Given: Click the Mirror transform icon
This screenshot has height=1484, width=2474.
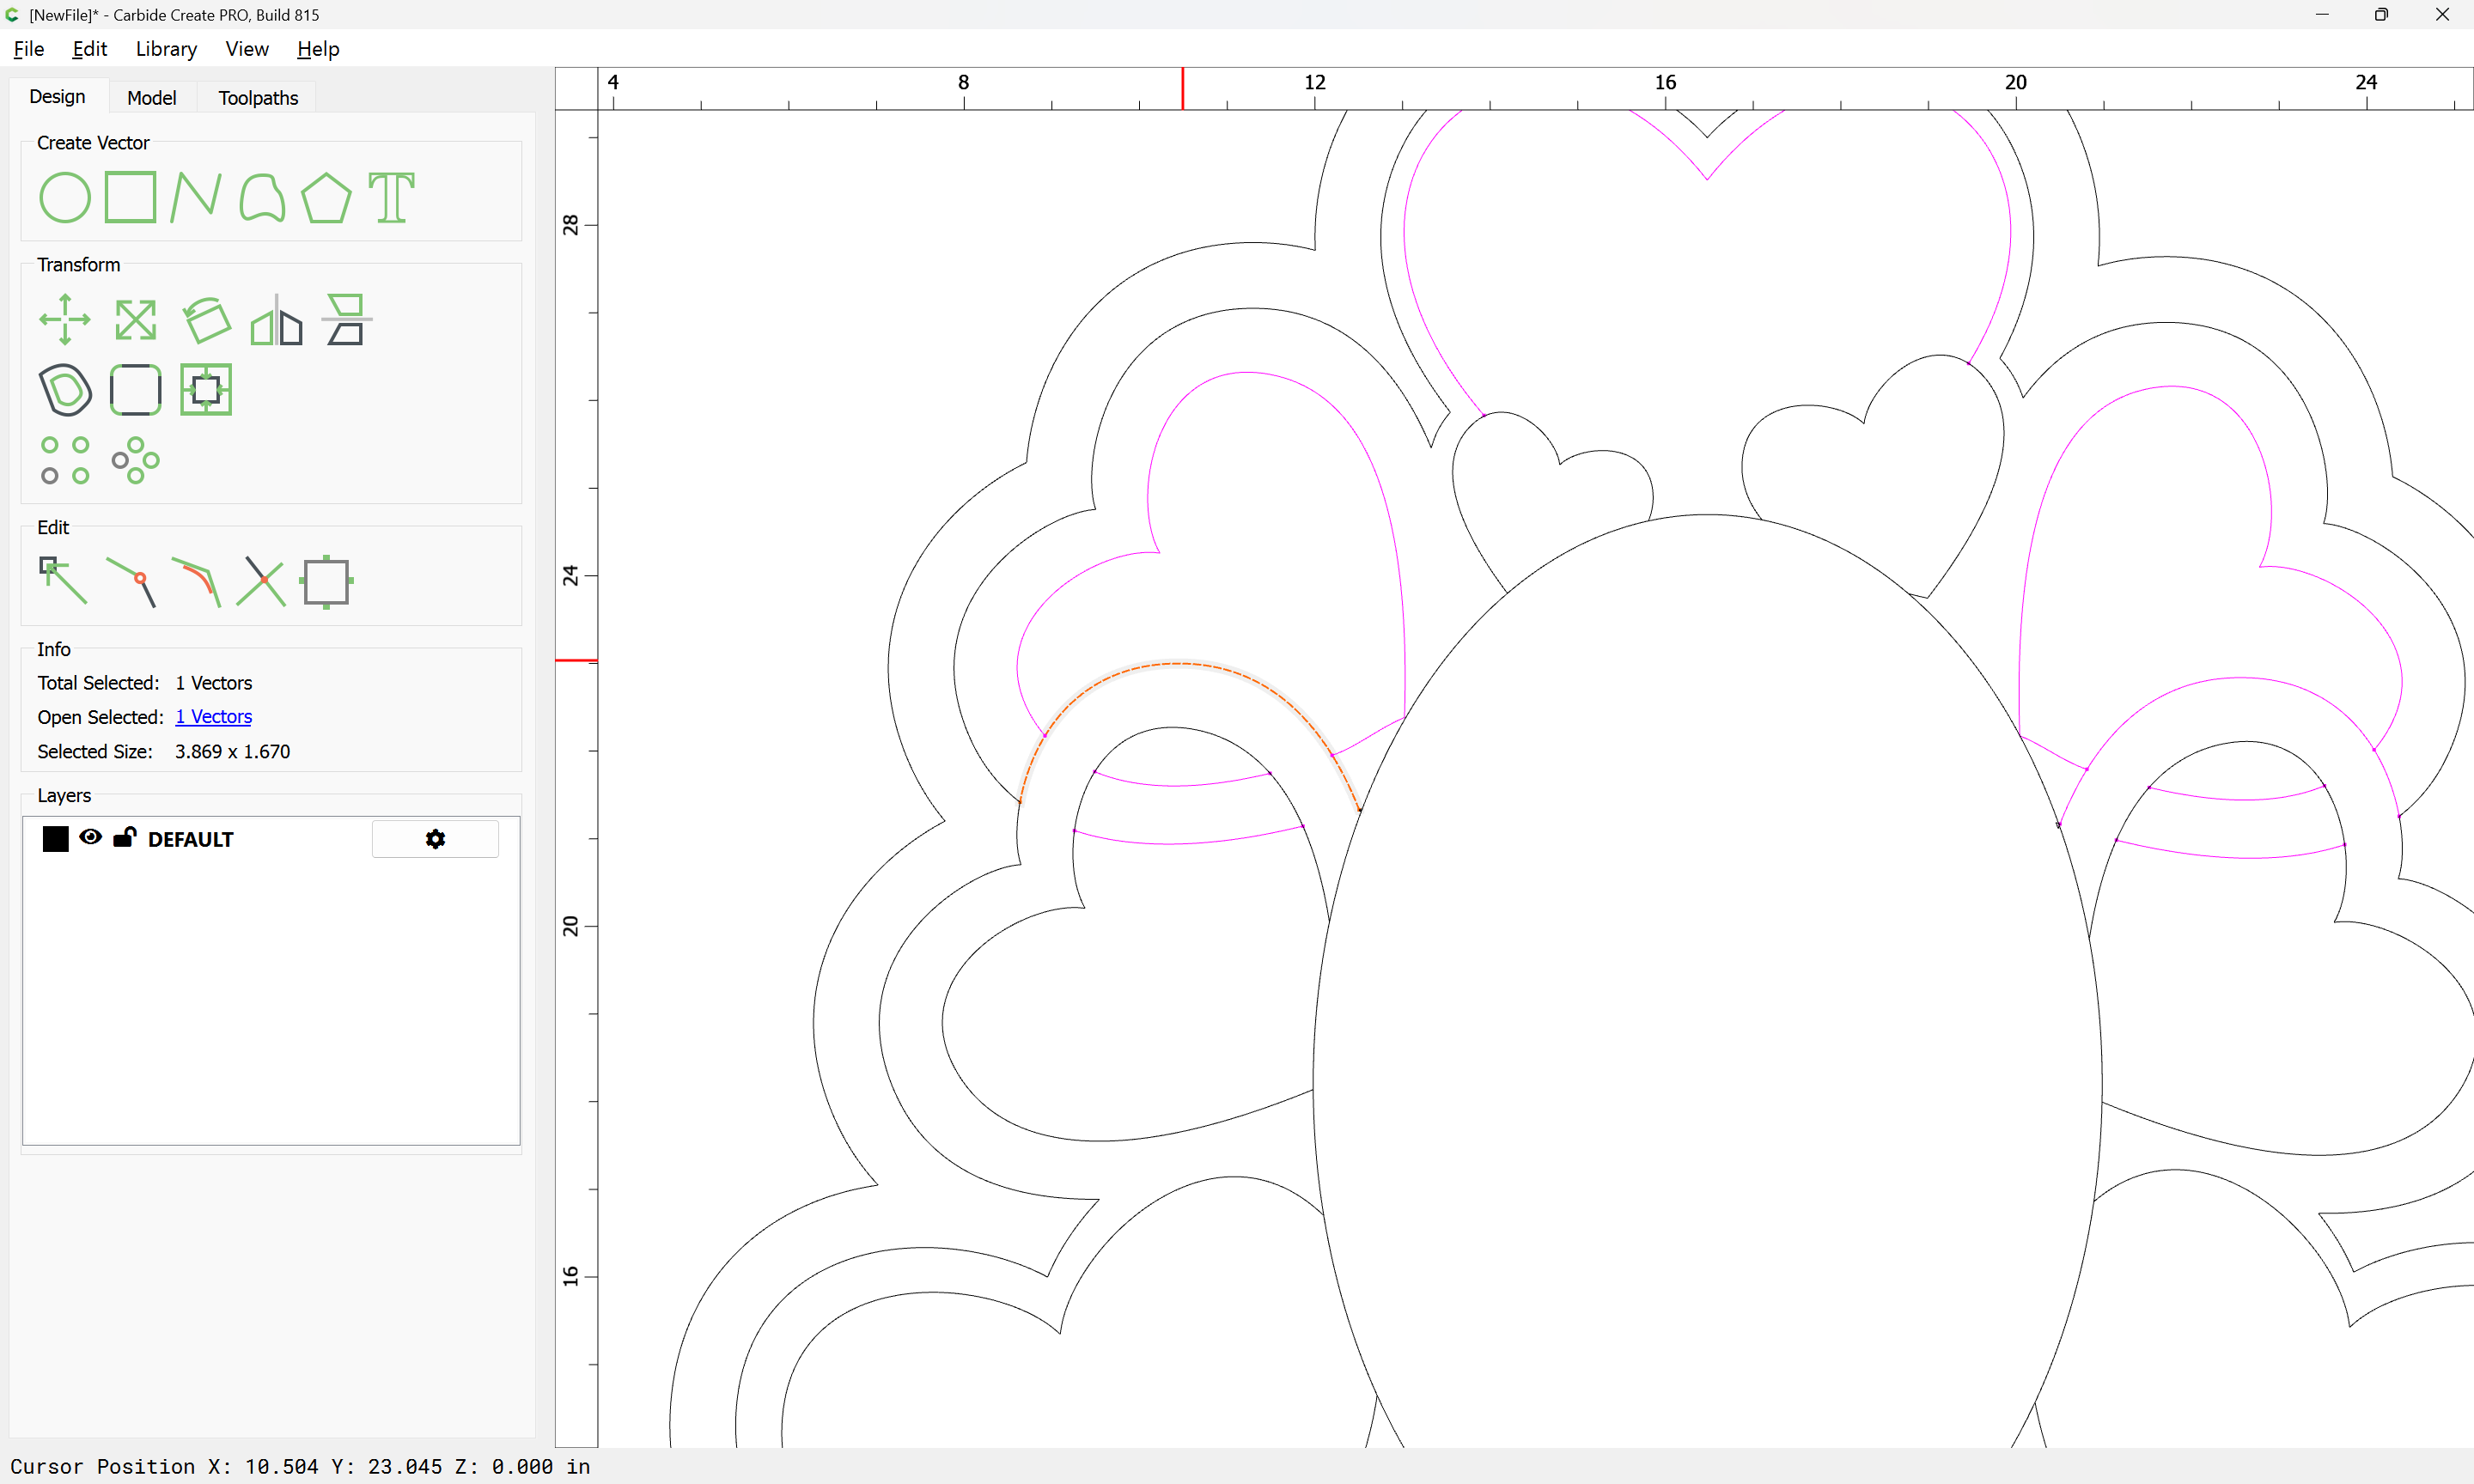Looking at the screenshot, I should coord(276,320).
